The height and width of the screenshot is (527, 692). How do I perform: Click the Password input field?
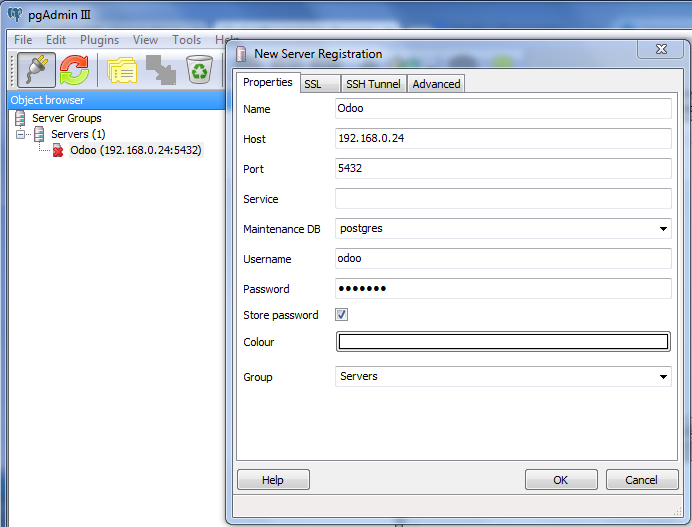(x=503, y=288)
